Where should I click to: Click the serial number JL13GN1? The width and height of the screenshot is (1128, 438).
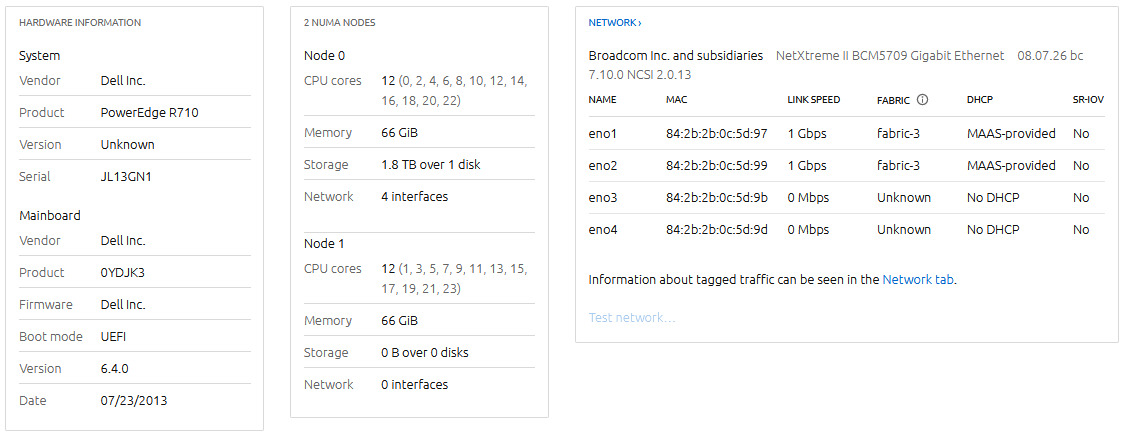pyautogui.click(x=126, y=177)
